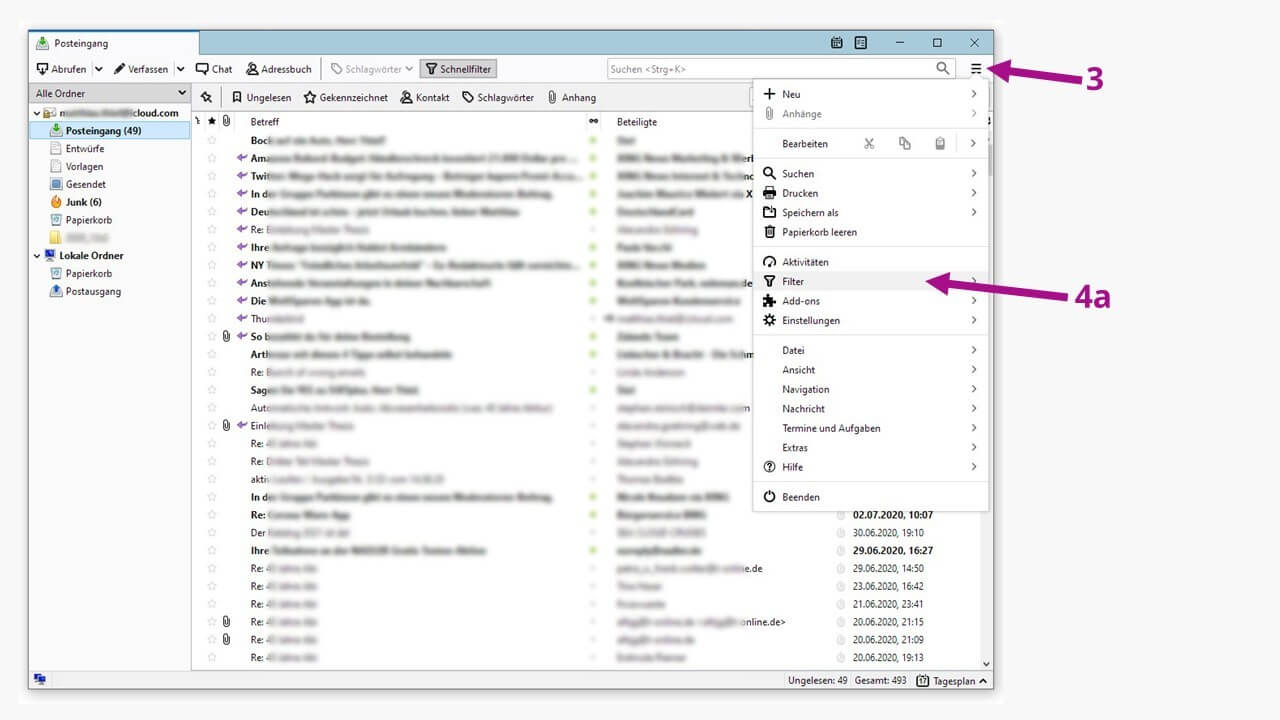Open the tasks icon in title bar
1280x720 pixels.
(861, 43)
